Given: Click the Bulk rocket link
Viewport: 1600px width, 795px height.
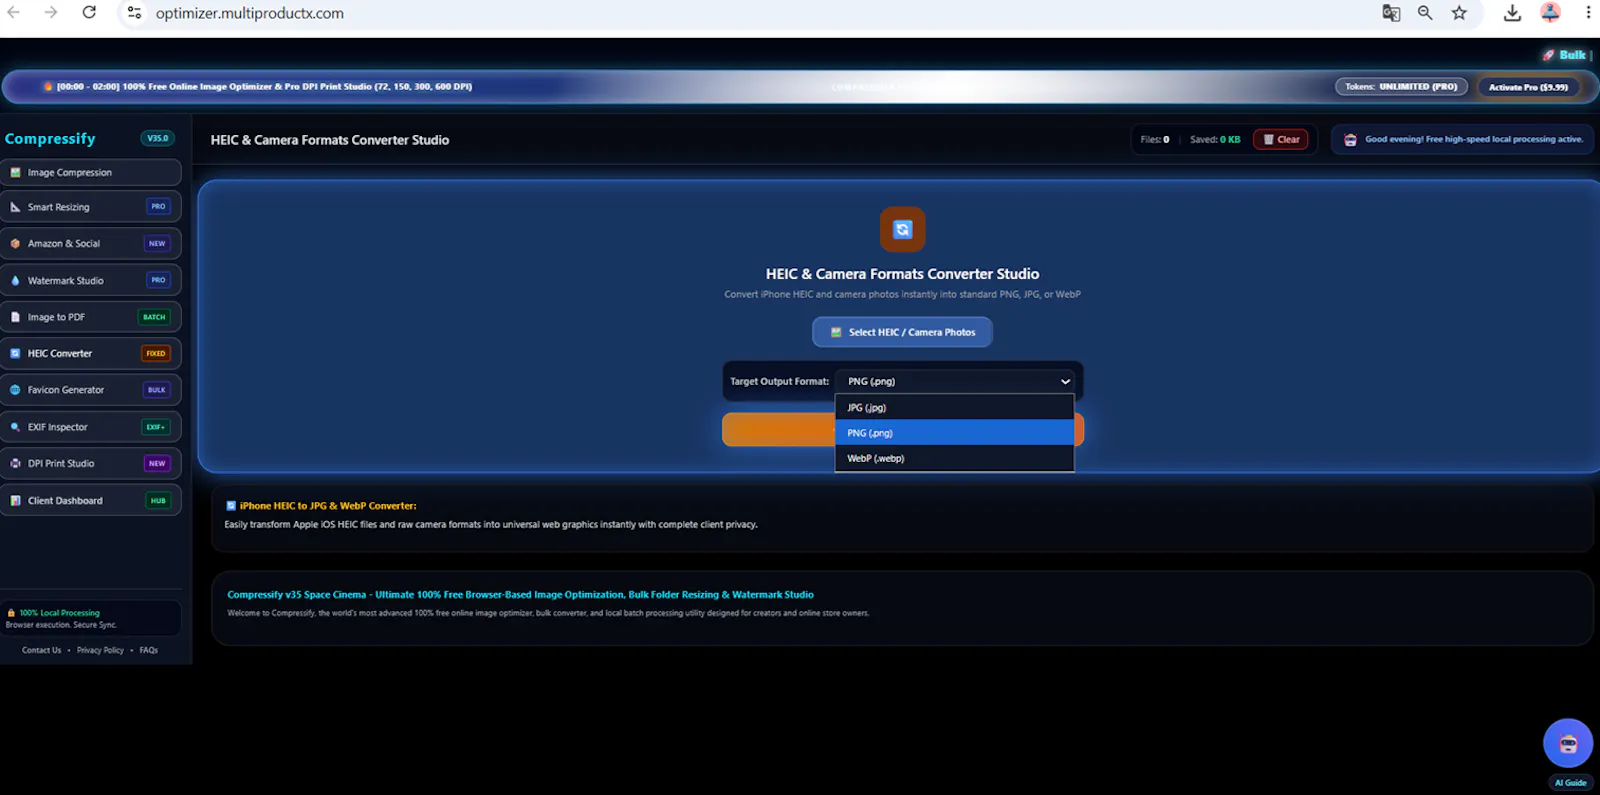Looking at the screenshot, I should pos(1564,55).
